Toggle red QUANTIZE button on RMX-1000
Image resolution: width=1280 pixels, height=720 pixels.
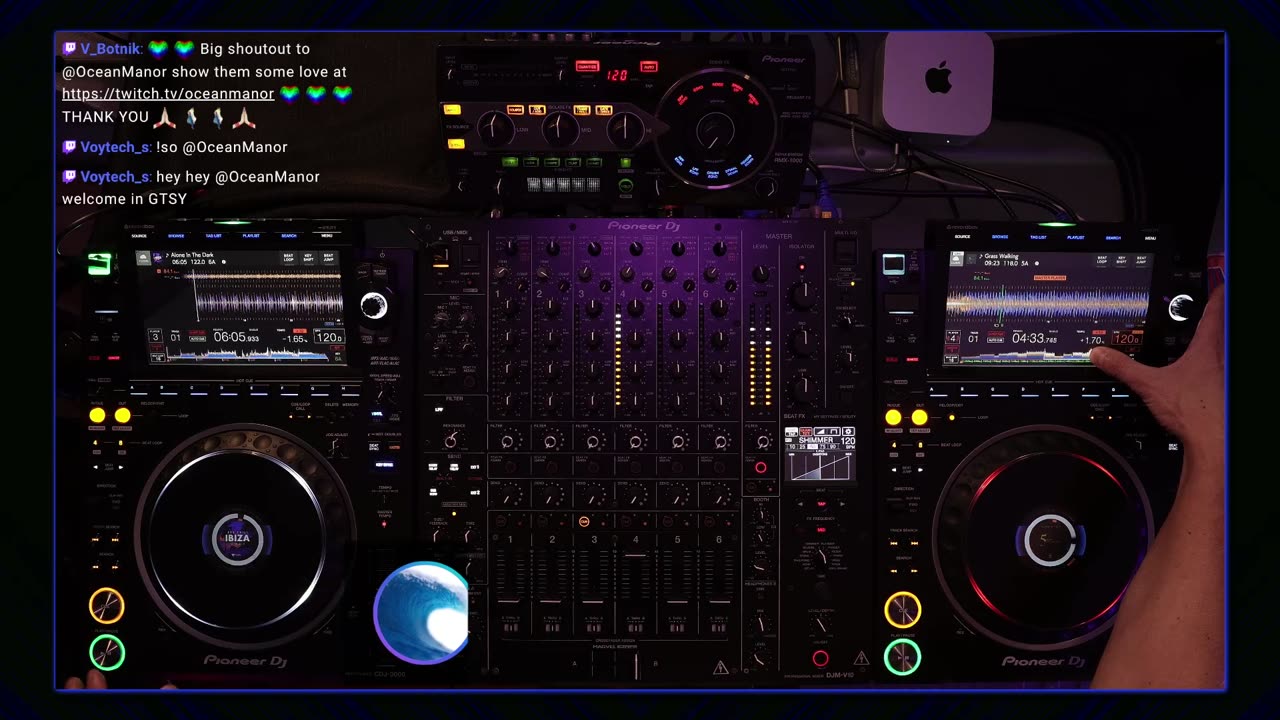(588, 67)
